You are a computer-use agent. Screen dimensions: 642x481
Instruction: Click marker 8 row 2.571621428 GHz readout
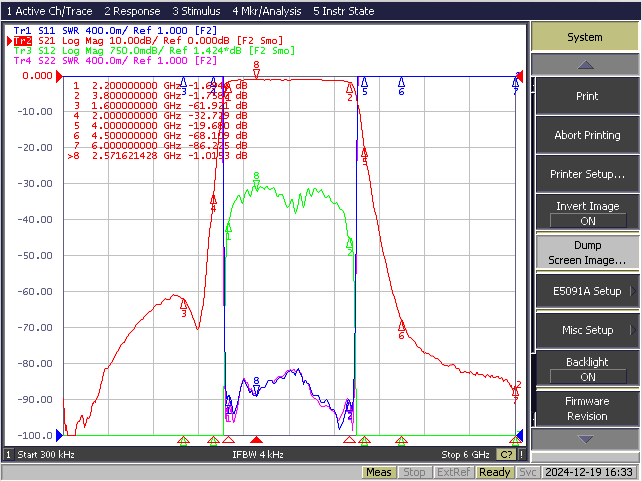pos(158,156)
